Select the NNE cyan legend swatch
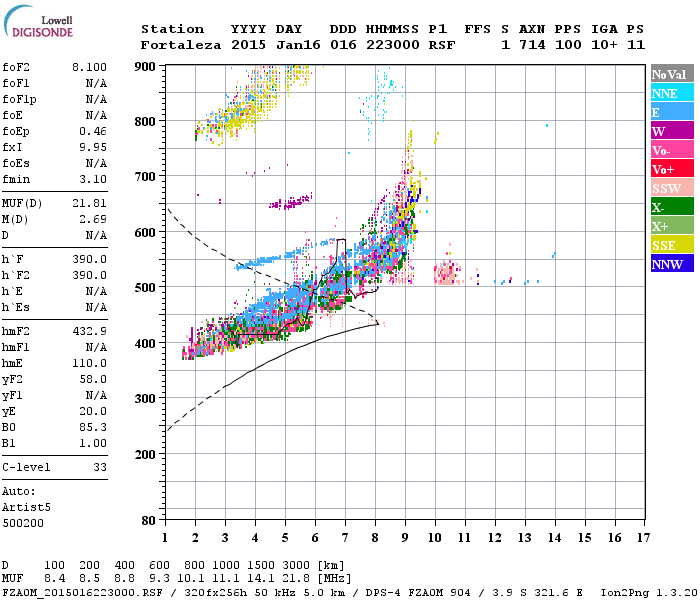 coord(672,93)
